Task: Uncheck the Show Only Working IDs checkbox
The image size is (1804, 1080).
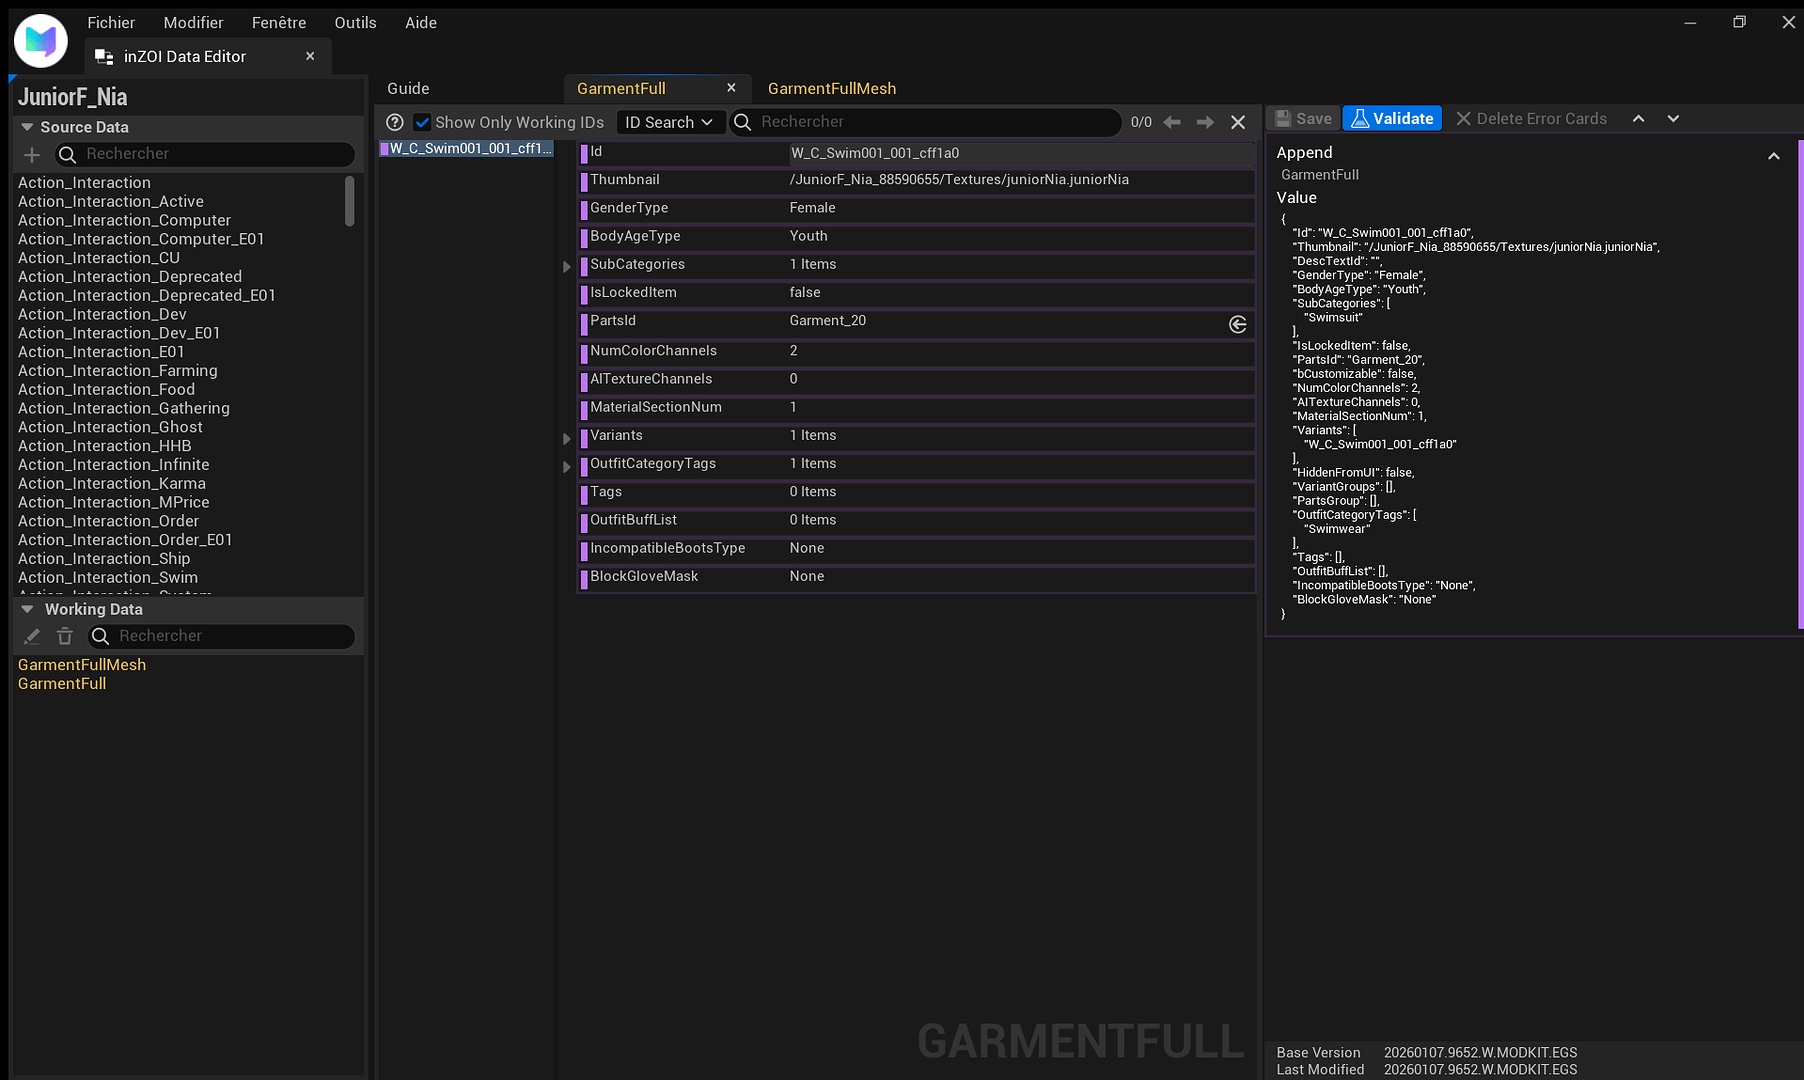Action: tap(422, 122)
